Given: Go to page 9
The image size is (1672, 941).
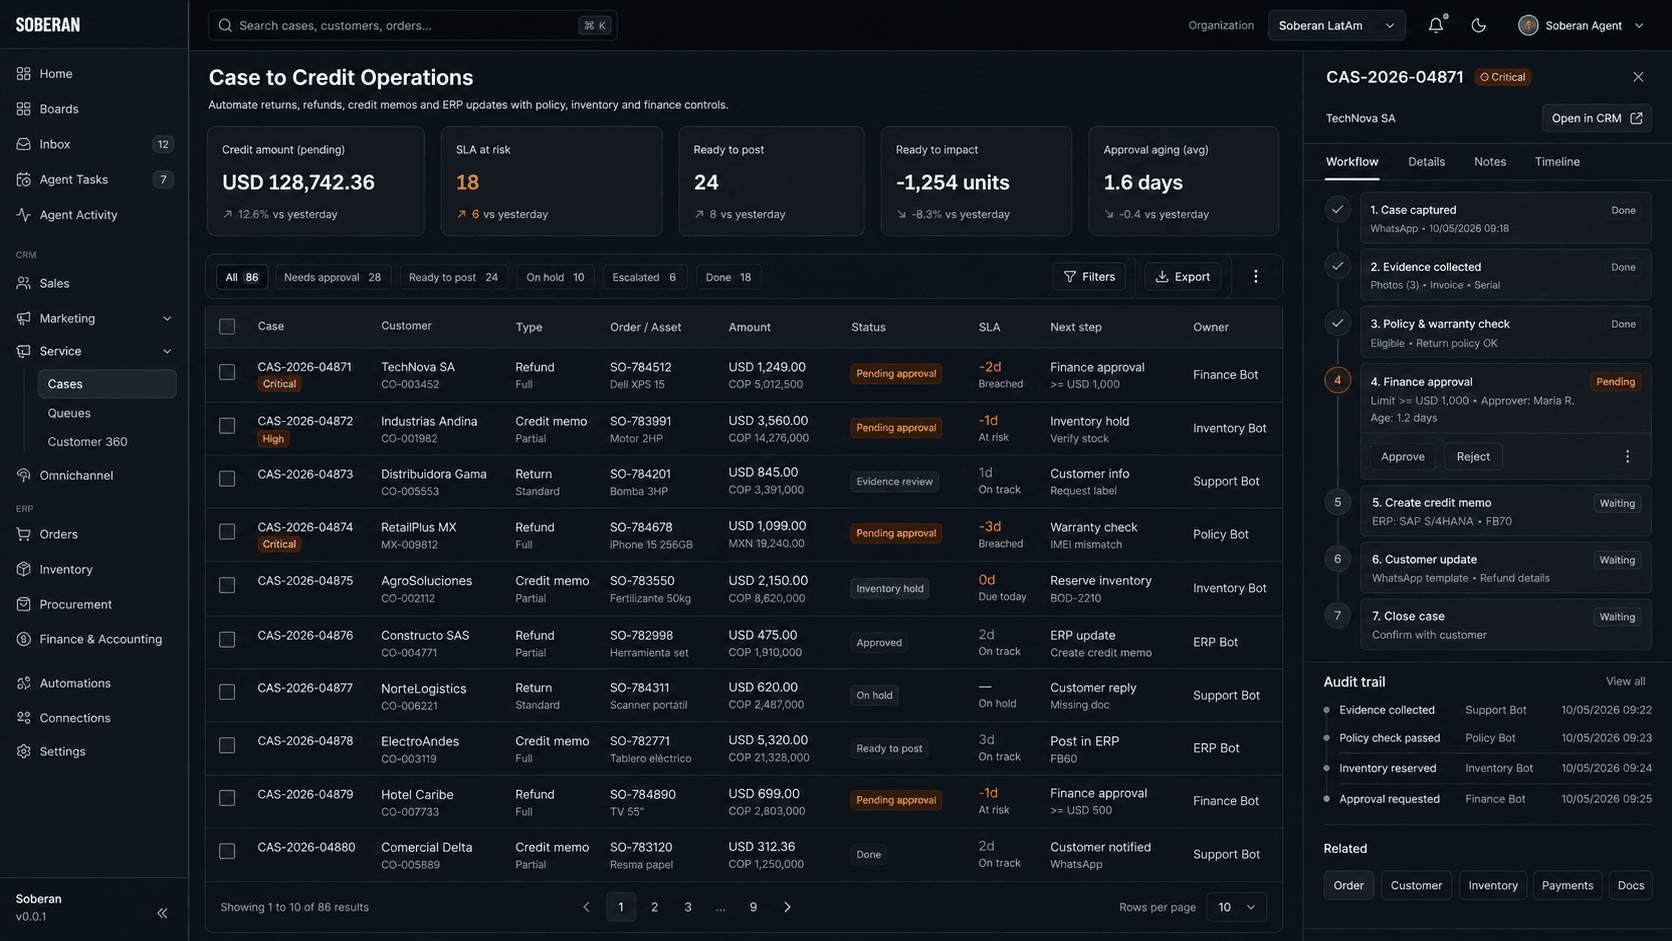Looking at the screenshot, I should pos(753,908).
